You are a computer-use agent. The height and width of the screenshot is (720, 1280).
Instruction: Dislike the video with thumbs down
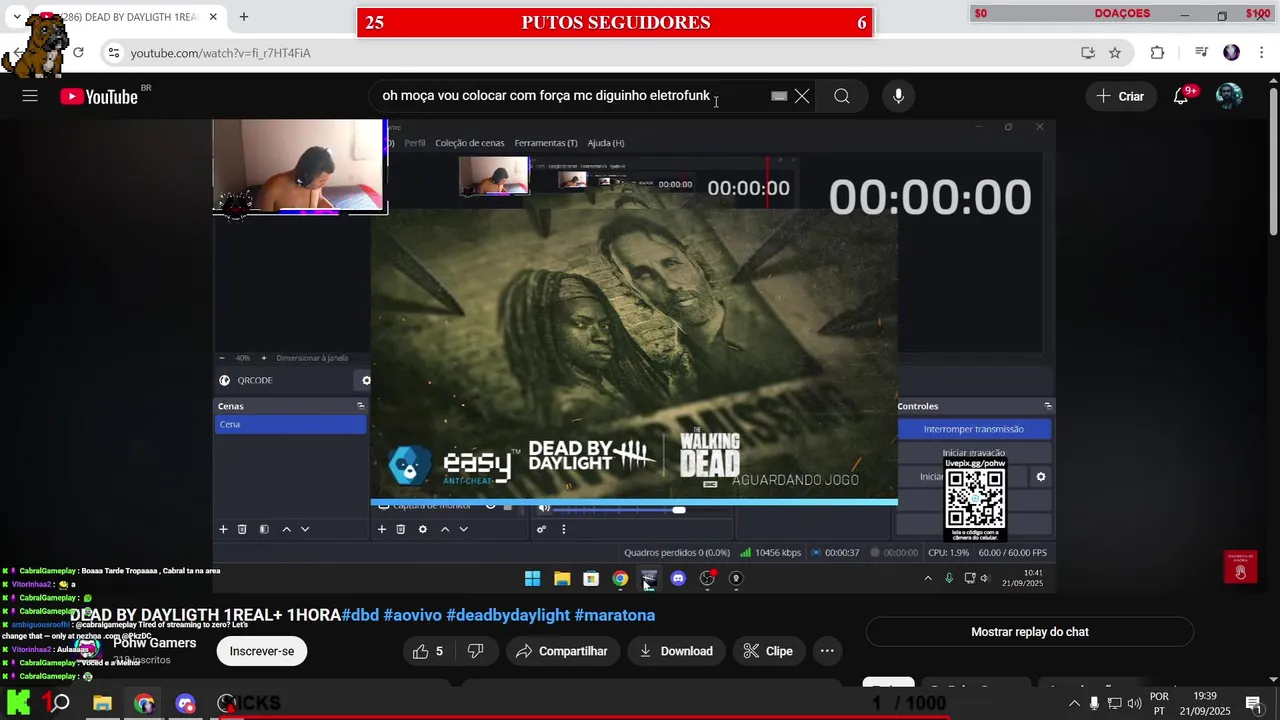click(x=476, y=651)
